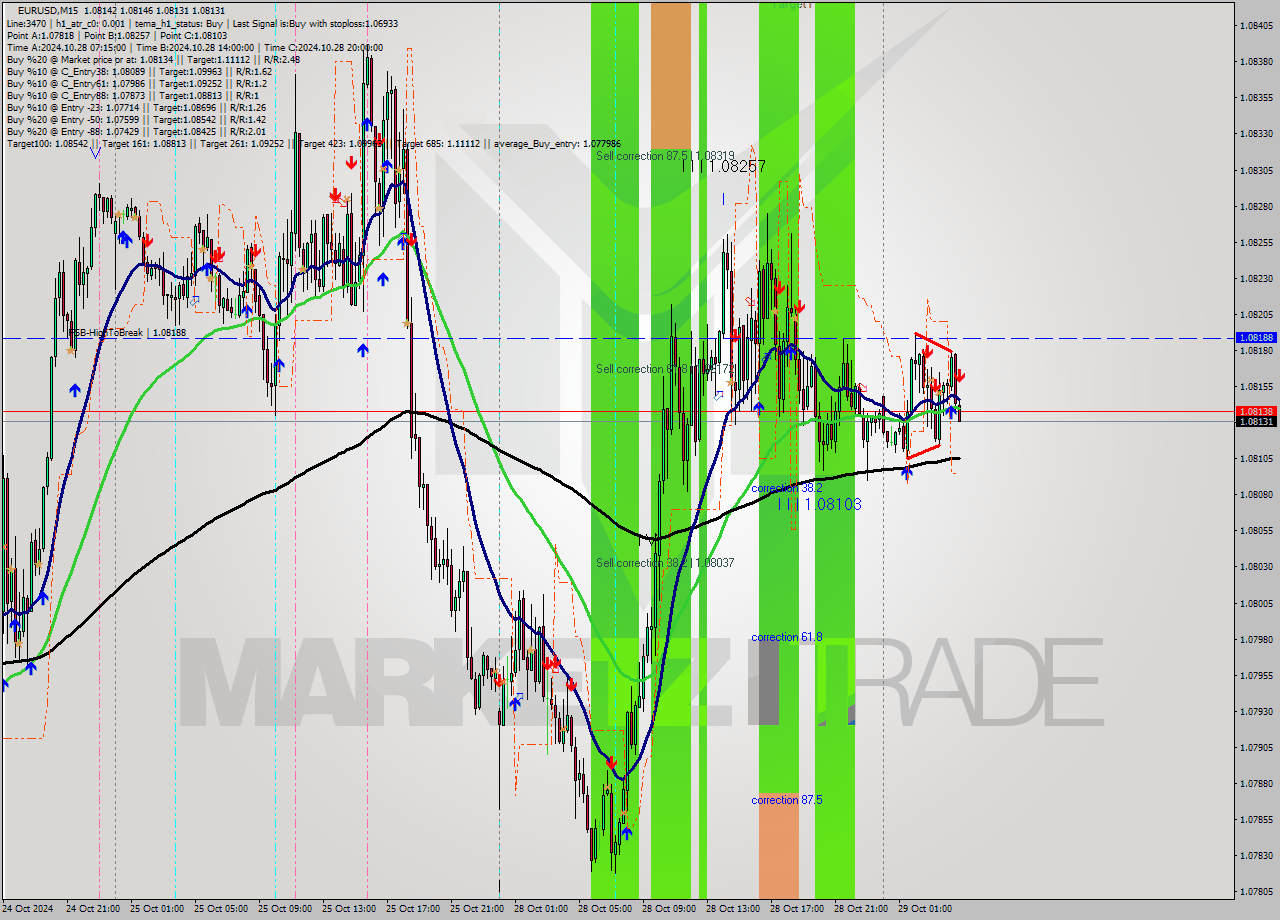Viewport: 1280px width, 920px height.
Task: Click the 'Sell correction 61.8' label
Action: [x=665, y=369]
